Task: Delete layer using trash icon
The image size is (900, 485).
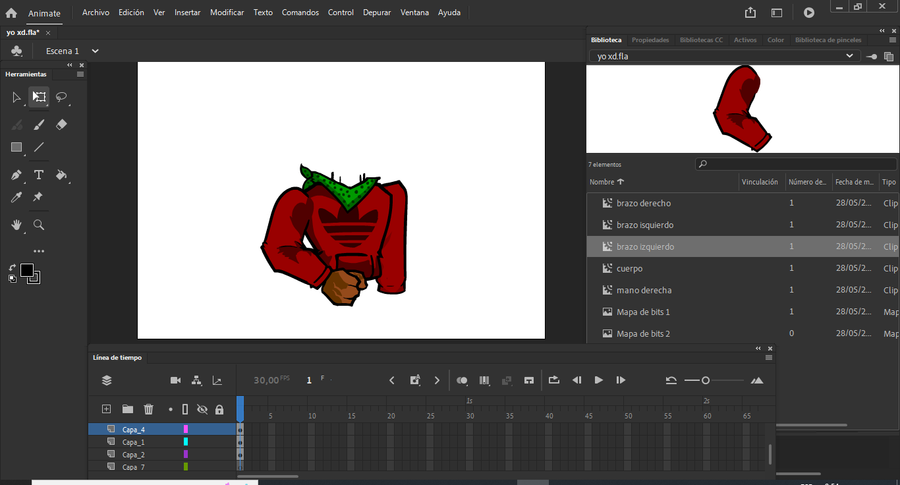Action: pos(149,409)
